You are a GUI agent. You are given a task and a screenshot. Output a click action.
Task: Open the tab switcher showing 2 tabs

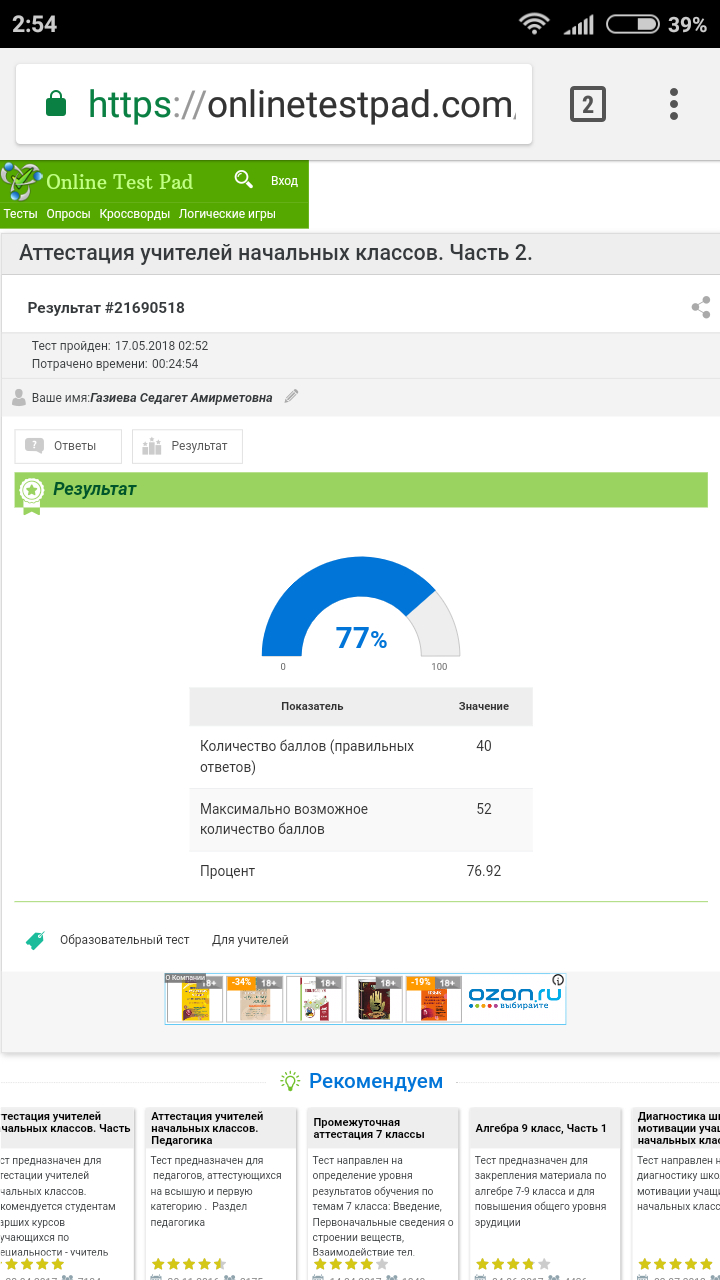(x=588, y=104)
